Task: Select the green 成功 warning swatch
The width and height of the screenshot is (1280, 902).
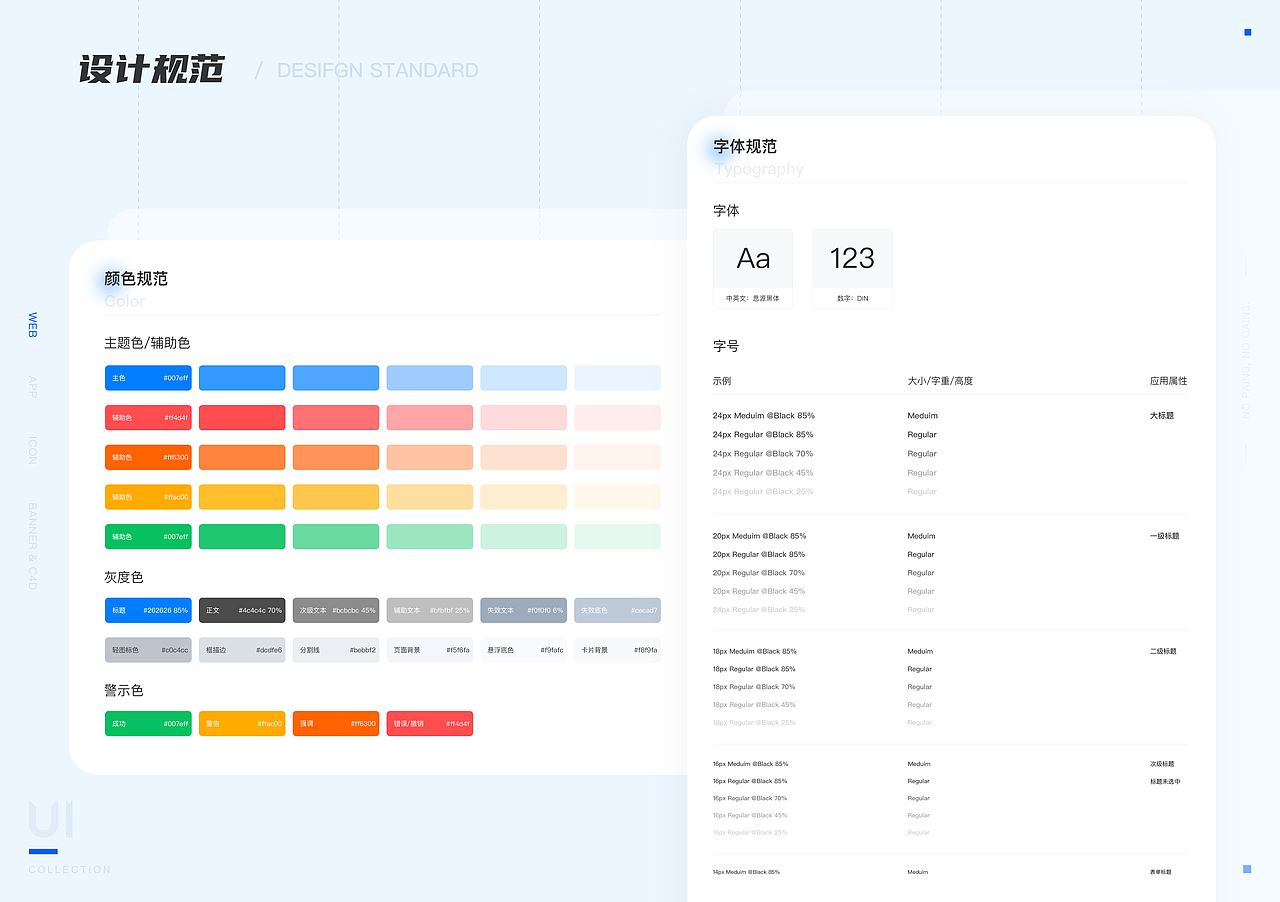Action: [x=148, y=723]
